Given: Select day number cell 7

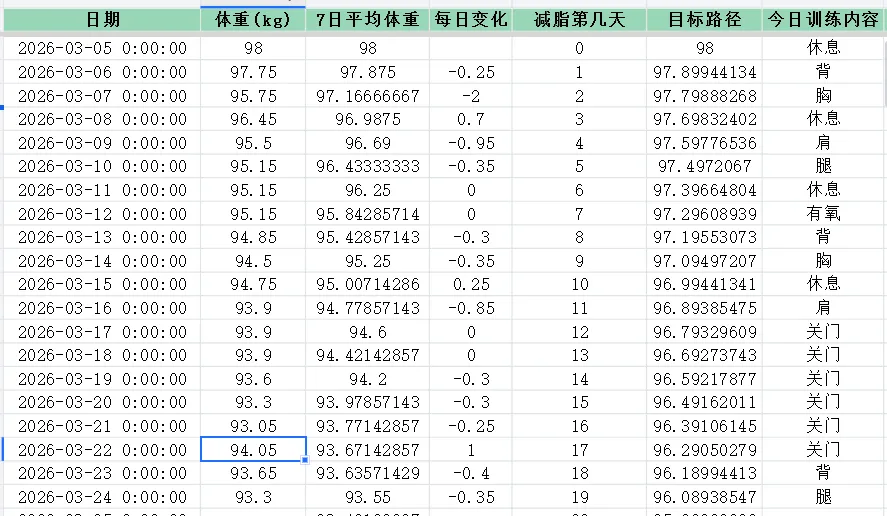Looking at the screenshot, I should pos(579,214).
